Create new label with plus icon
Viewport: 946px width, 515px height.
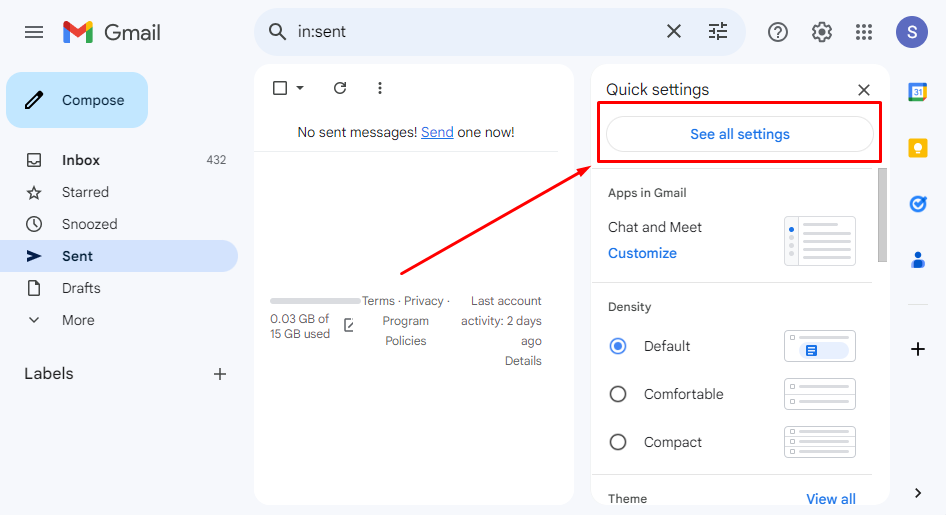click(220, 374)
